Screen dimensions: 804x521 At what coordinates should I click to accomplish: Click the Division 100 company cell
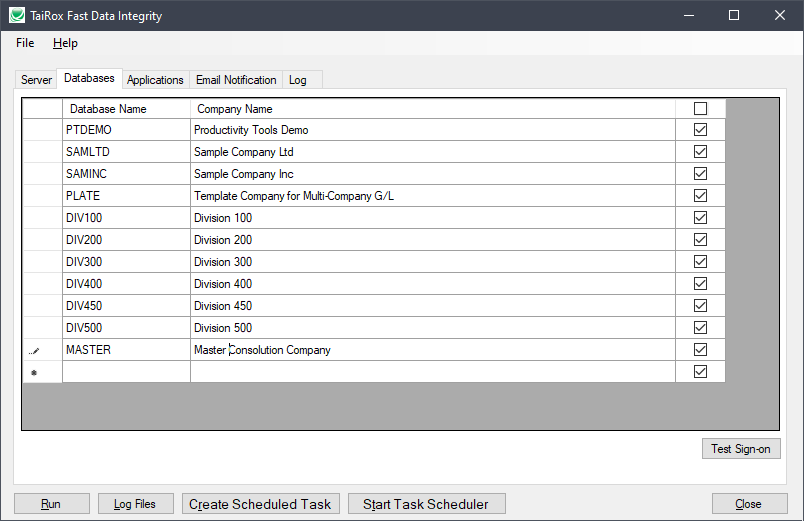click(433, 218)
